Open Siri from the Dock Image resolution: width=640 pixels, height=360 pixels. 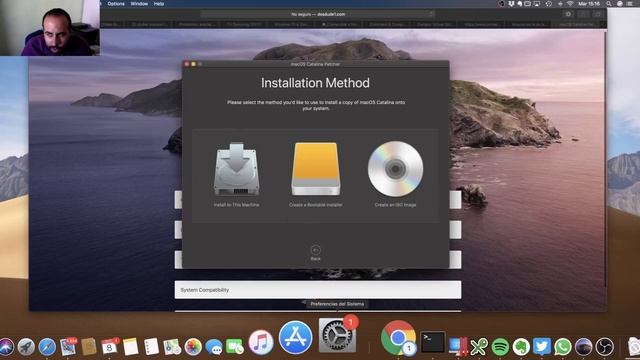pos(6,347)
